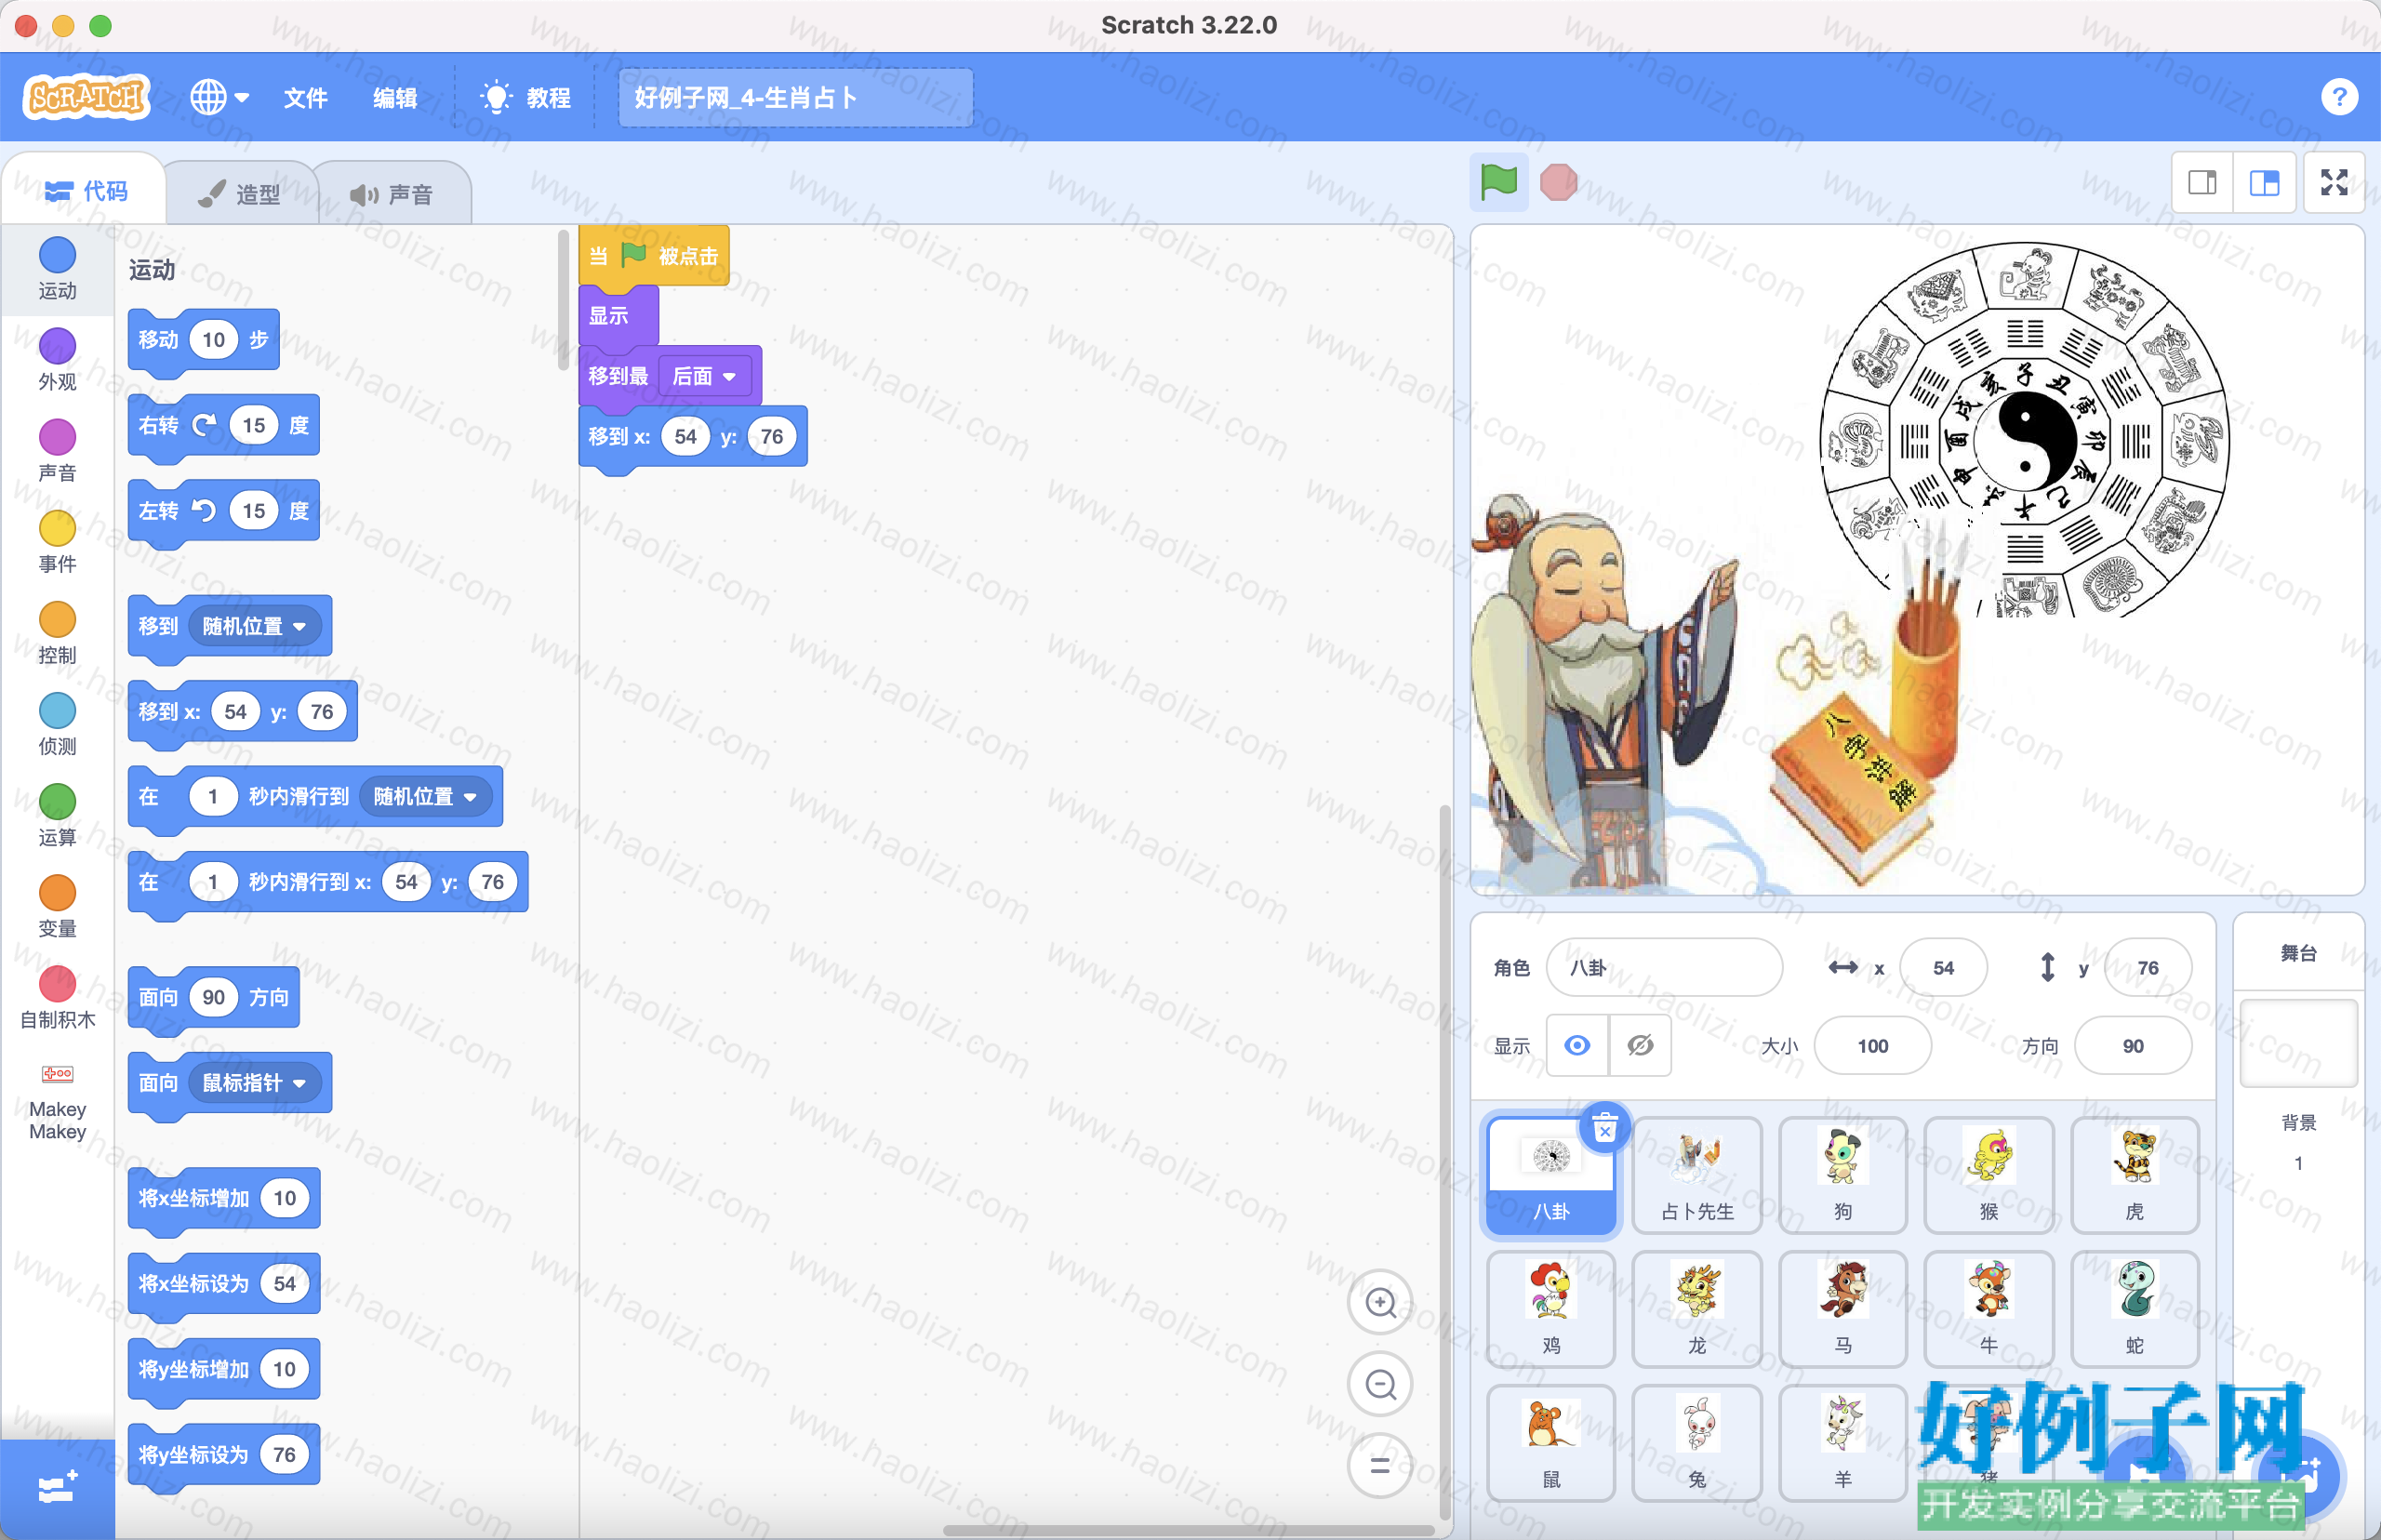Click the green flag to run
Image resolution: width=2381 pixels, height=1540 pixels.
pyautogui.click(x=1498, y=182)
